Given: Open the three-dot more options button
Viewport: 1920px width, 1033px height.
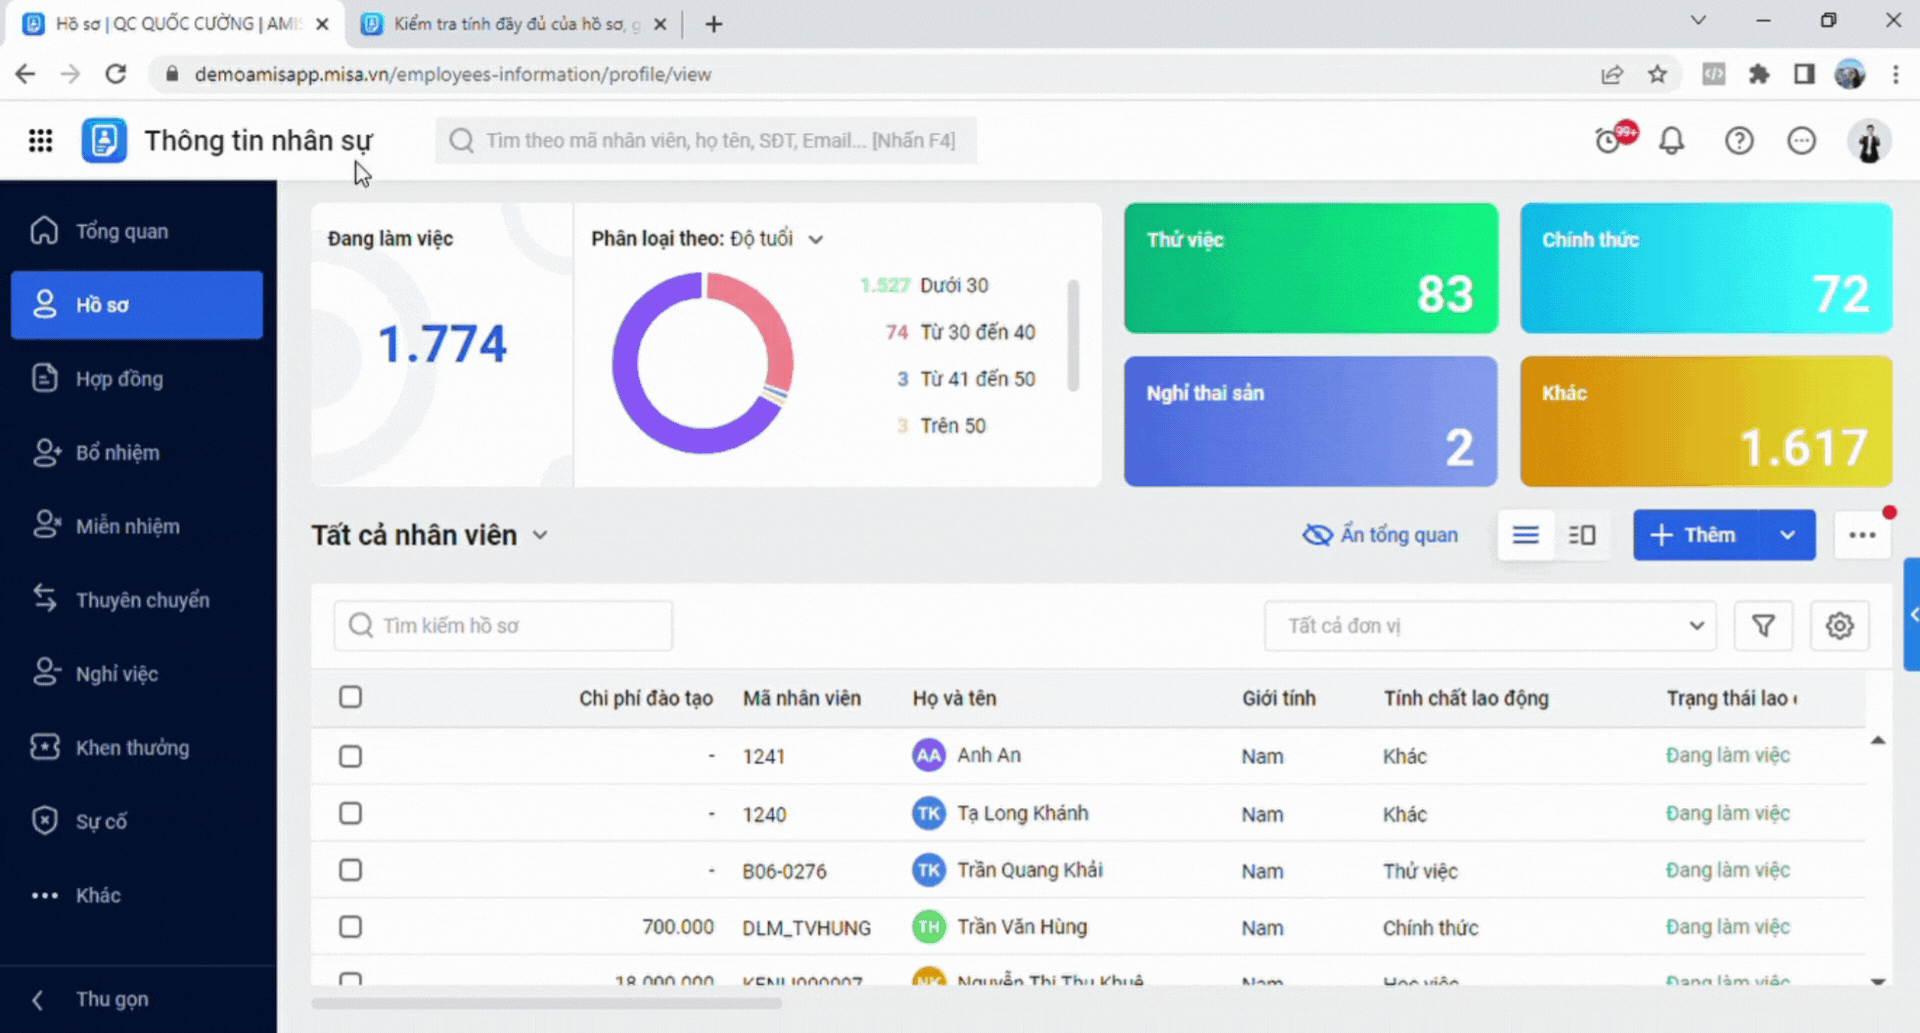Looking at the screenshot, I should 1862,535.
